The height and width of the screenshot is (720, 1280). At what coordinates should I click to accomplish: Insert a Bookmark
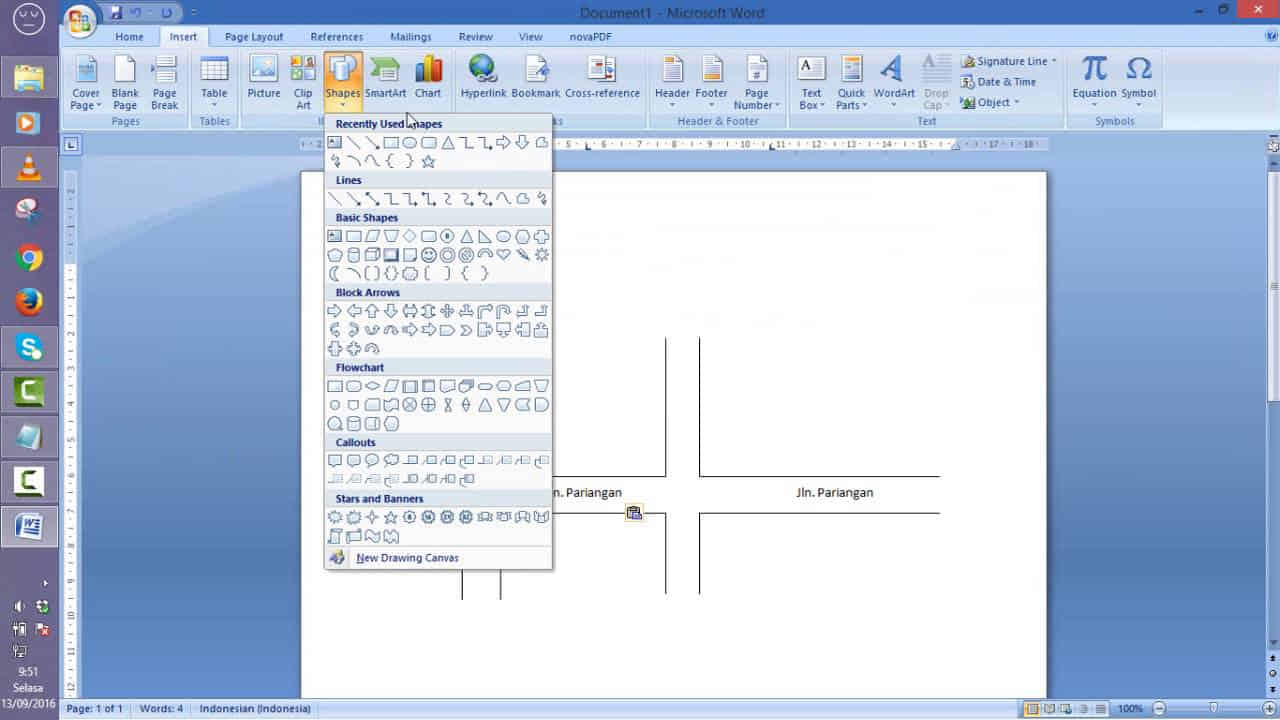tap(536, 78)
